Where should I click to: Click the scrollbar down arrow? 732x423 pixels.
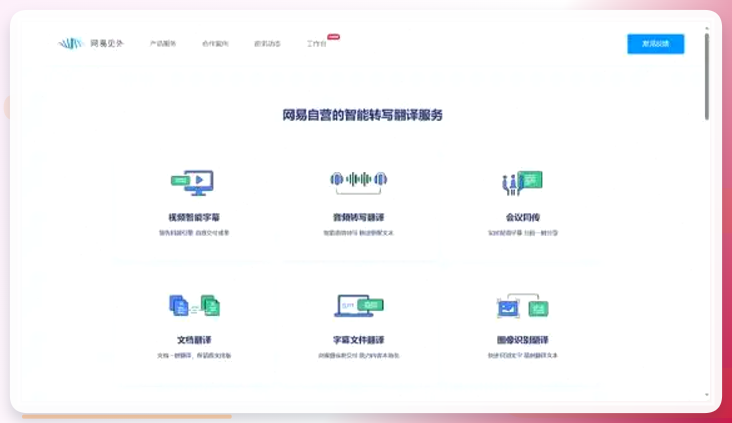tap(707, 395)
